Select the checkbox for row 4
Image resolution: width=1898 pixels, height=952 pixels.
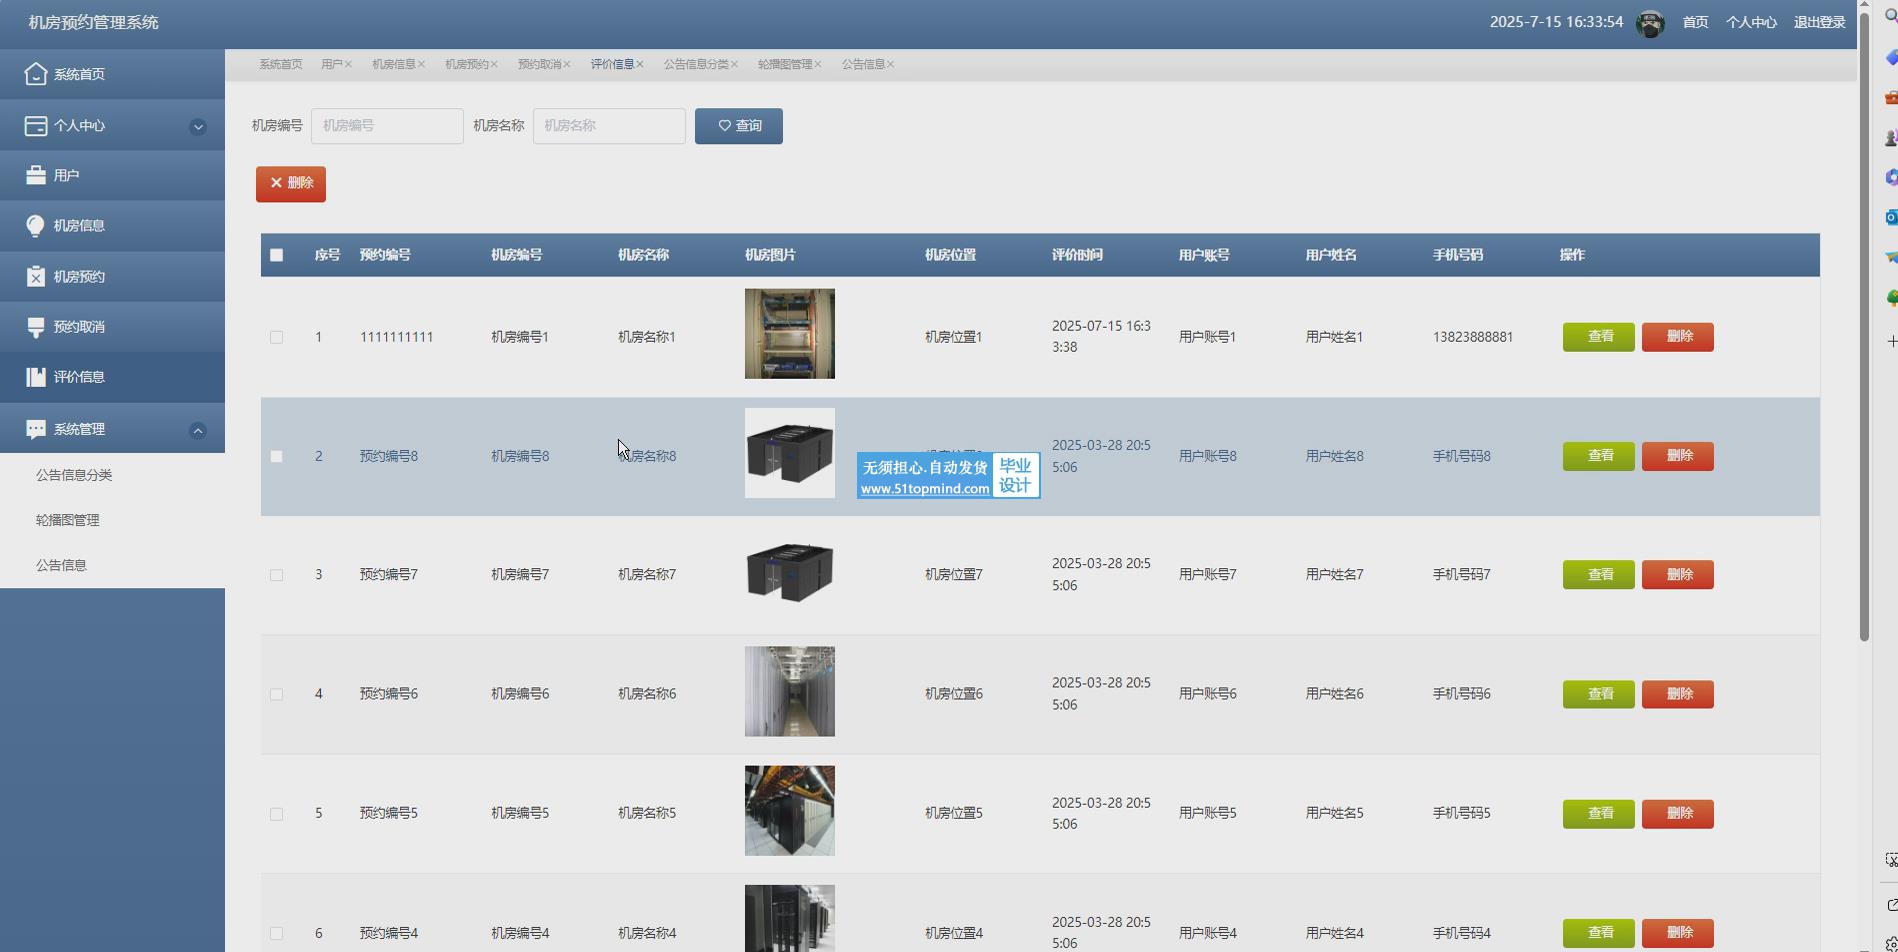(277, 695)
